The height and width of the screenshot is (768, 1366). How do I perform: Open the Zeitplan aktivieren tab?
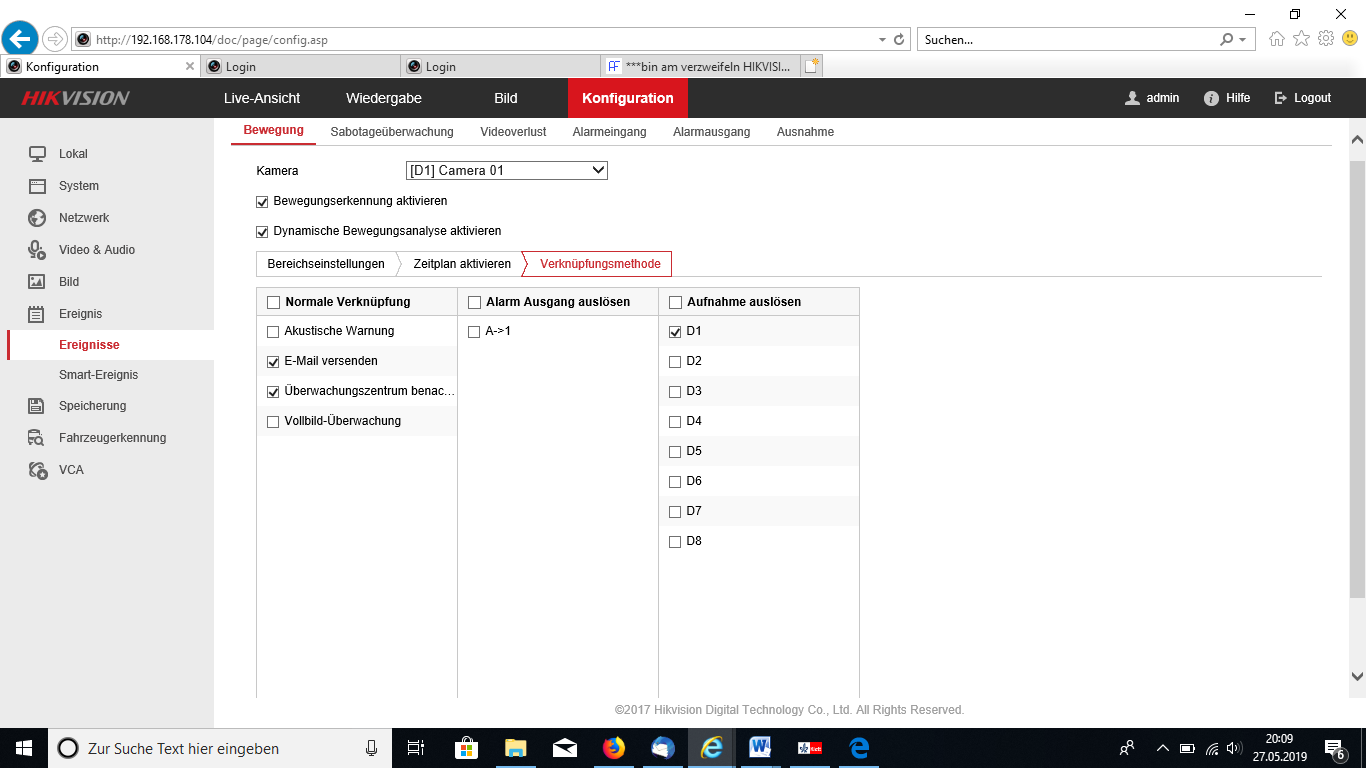coord(462,264)
